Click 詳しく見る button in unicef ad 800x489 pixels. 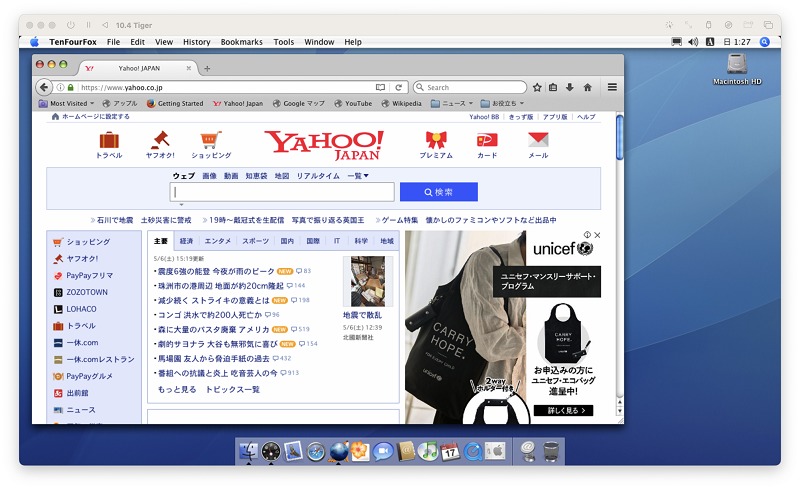[563, 410]
